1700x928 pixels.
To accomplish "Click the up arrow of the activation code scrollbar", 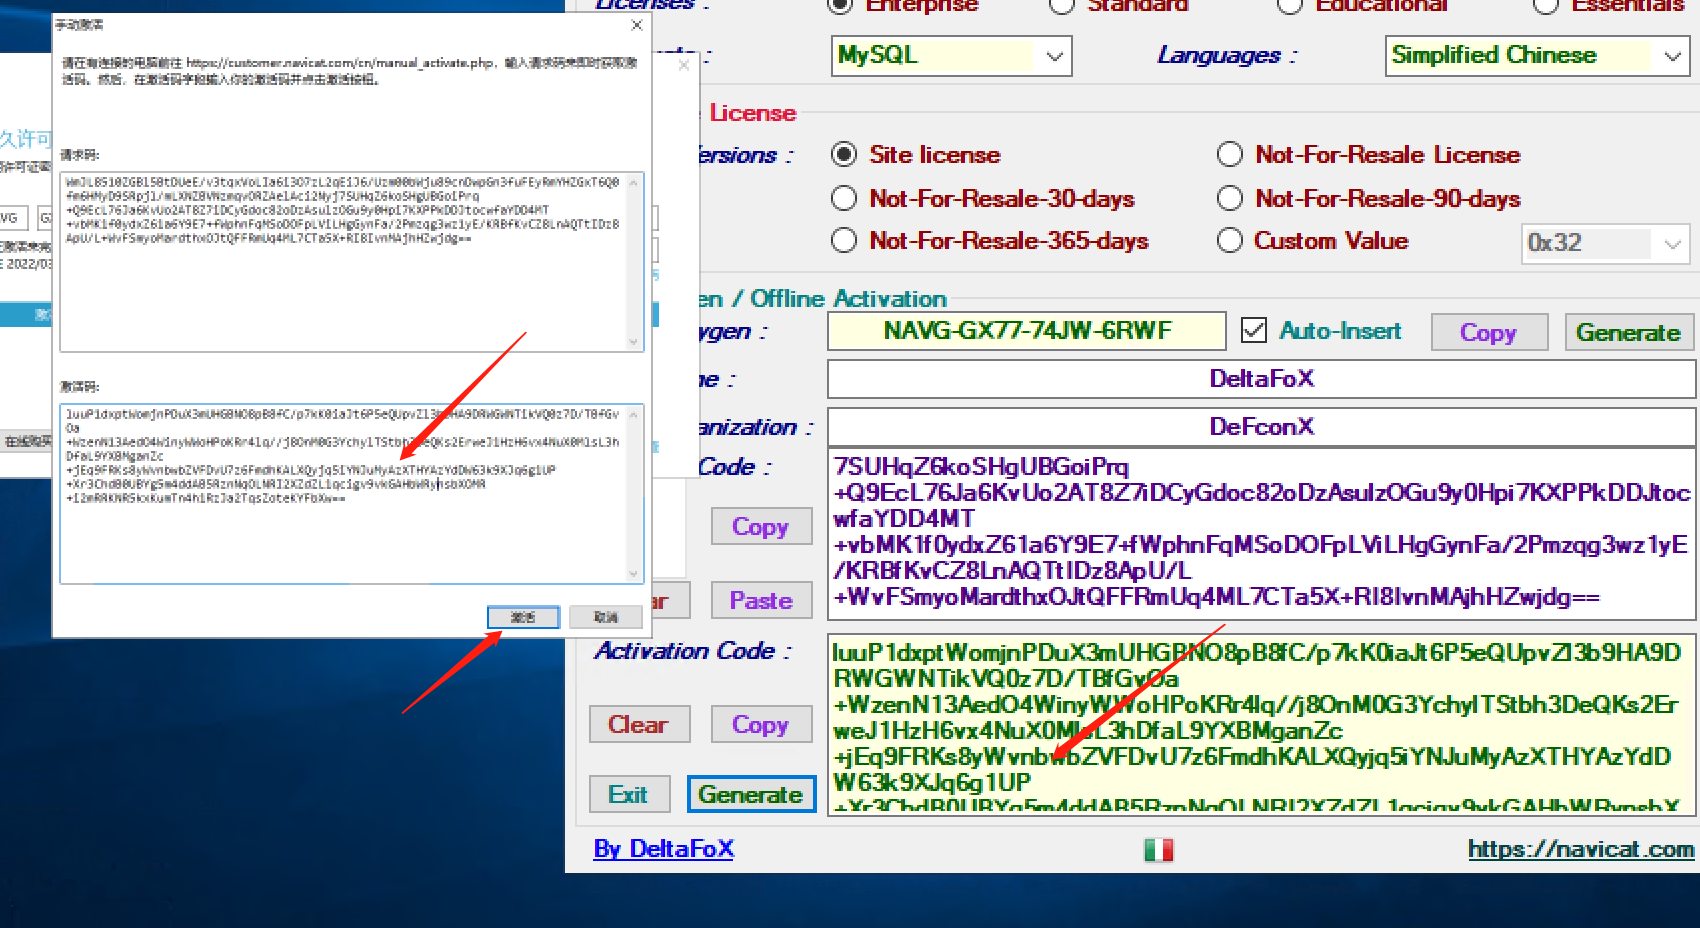I will tap(634, 413).
